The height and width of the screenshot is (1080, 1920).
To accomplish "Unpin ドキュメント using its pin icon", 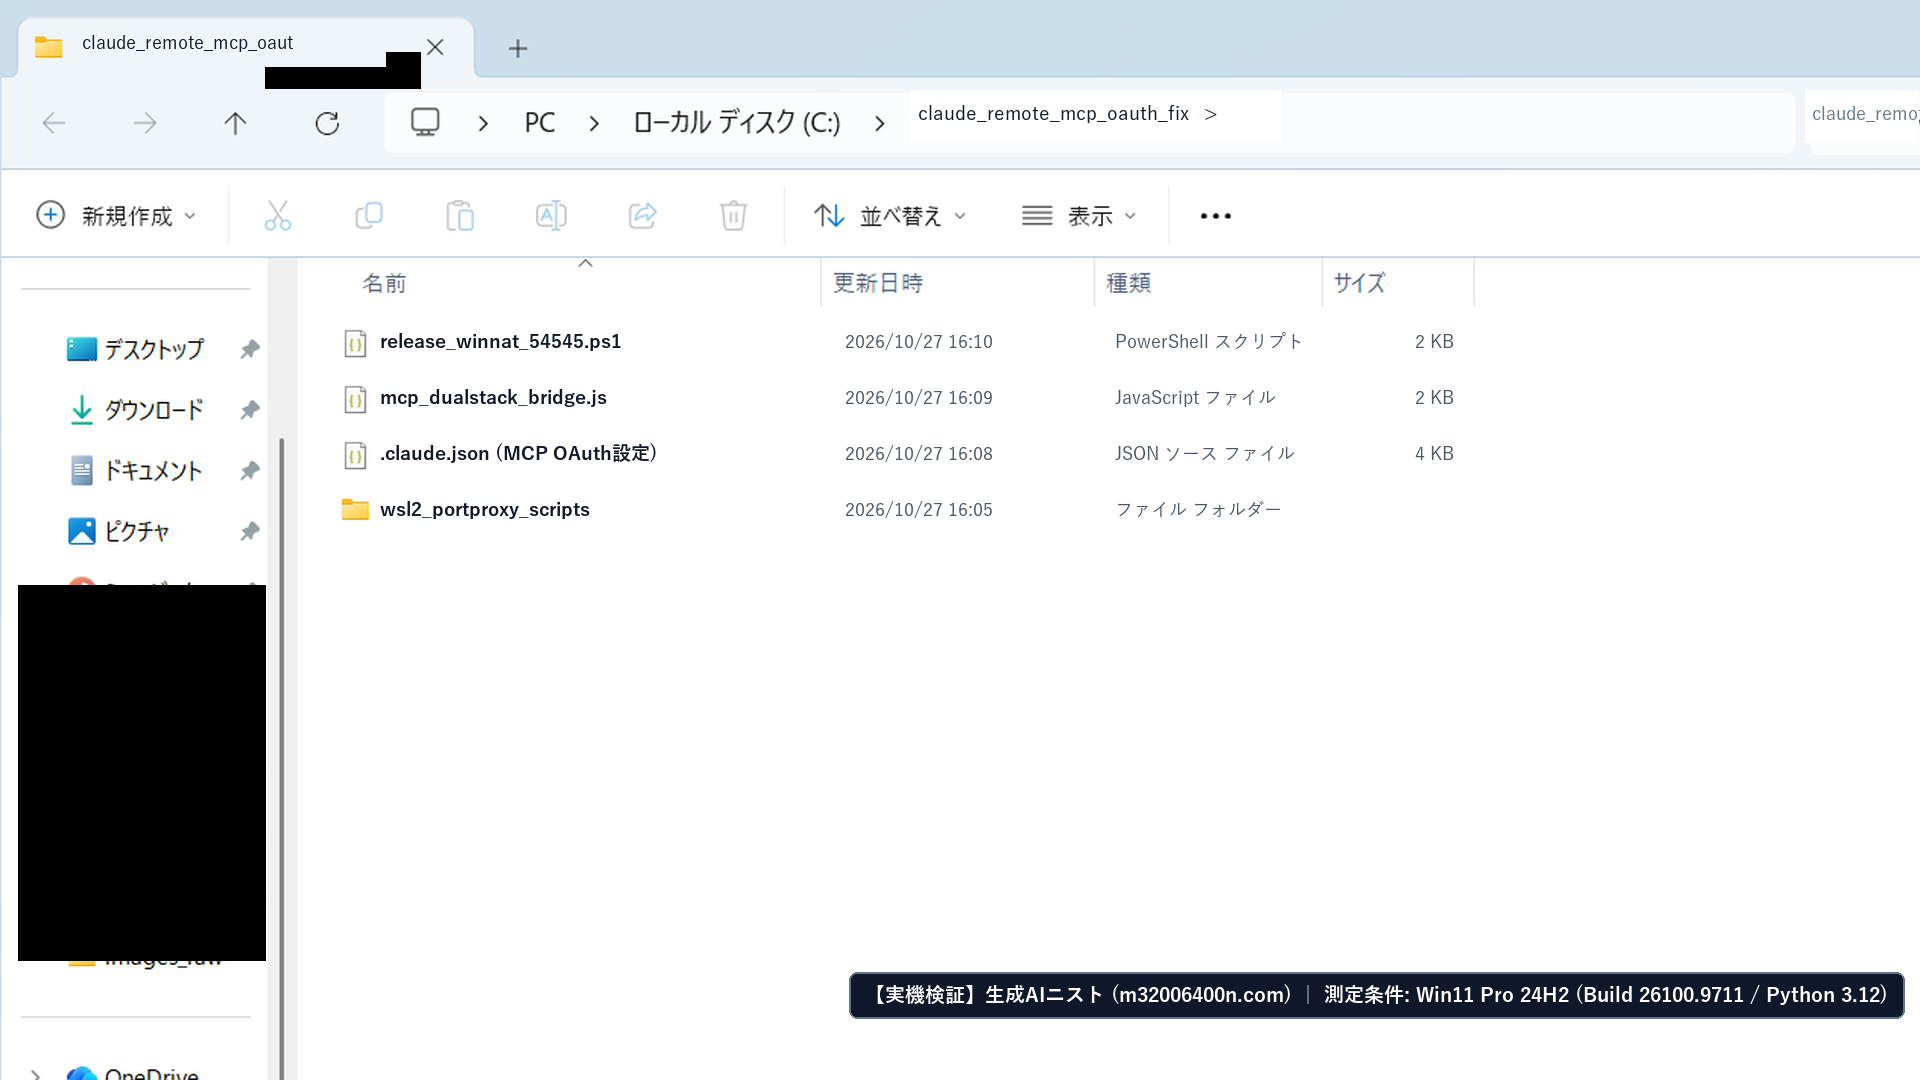I will click(250, 470).
